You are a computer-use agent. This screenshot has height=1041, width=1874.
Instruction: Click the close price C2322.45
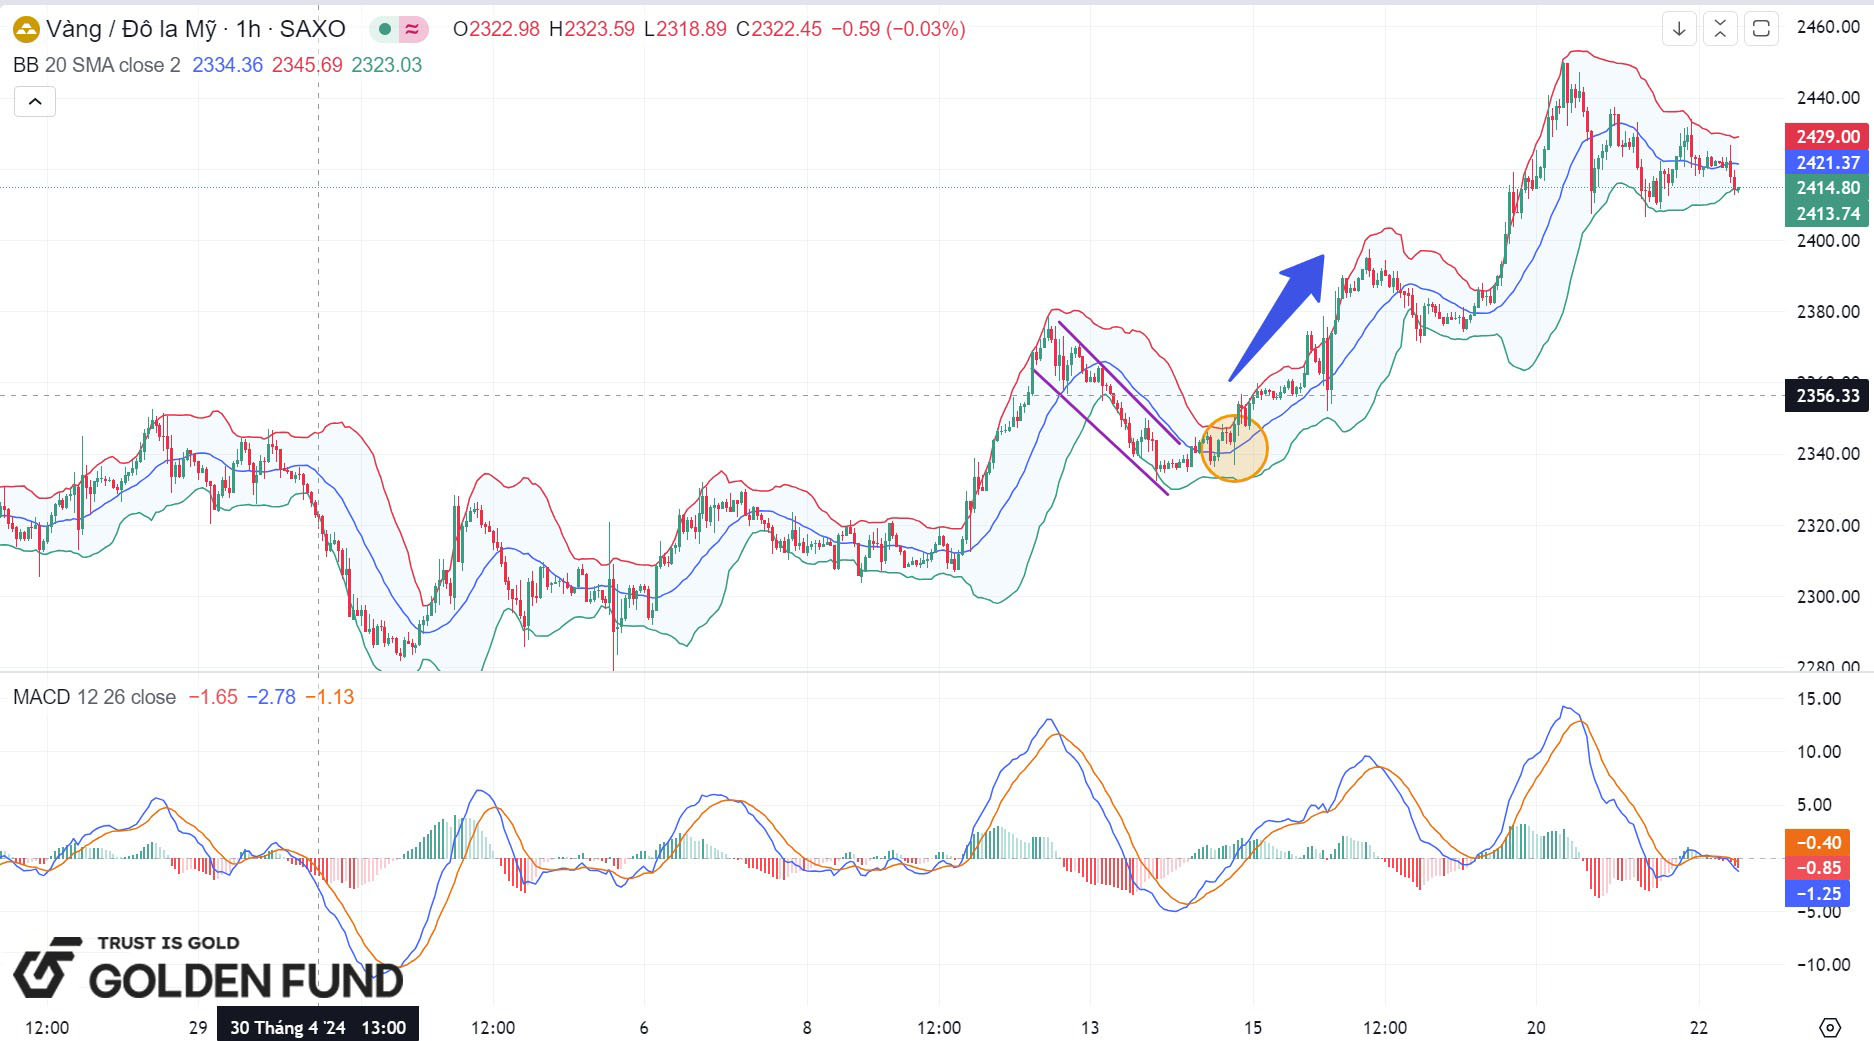[779, 29]
